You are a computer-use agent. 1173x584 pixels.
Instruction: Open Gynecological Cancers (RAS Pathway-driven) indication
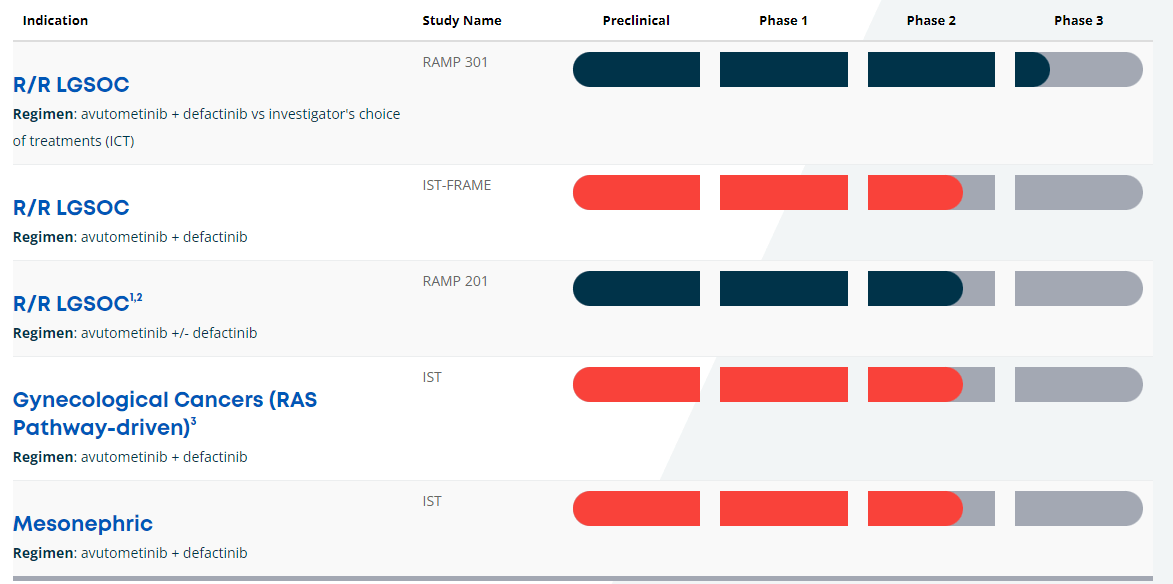pyautogui.click(x=165, y=413)
